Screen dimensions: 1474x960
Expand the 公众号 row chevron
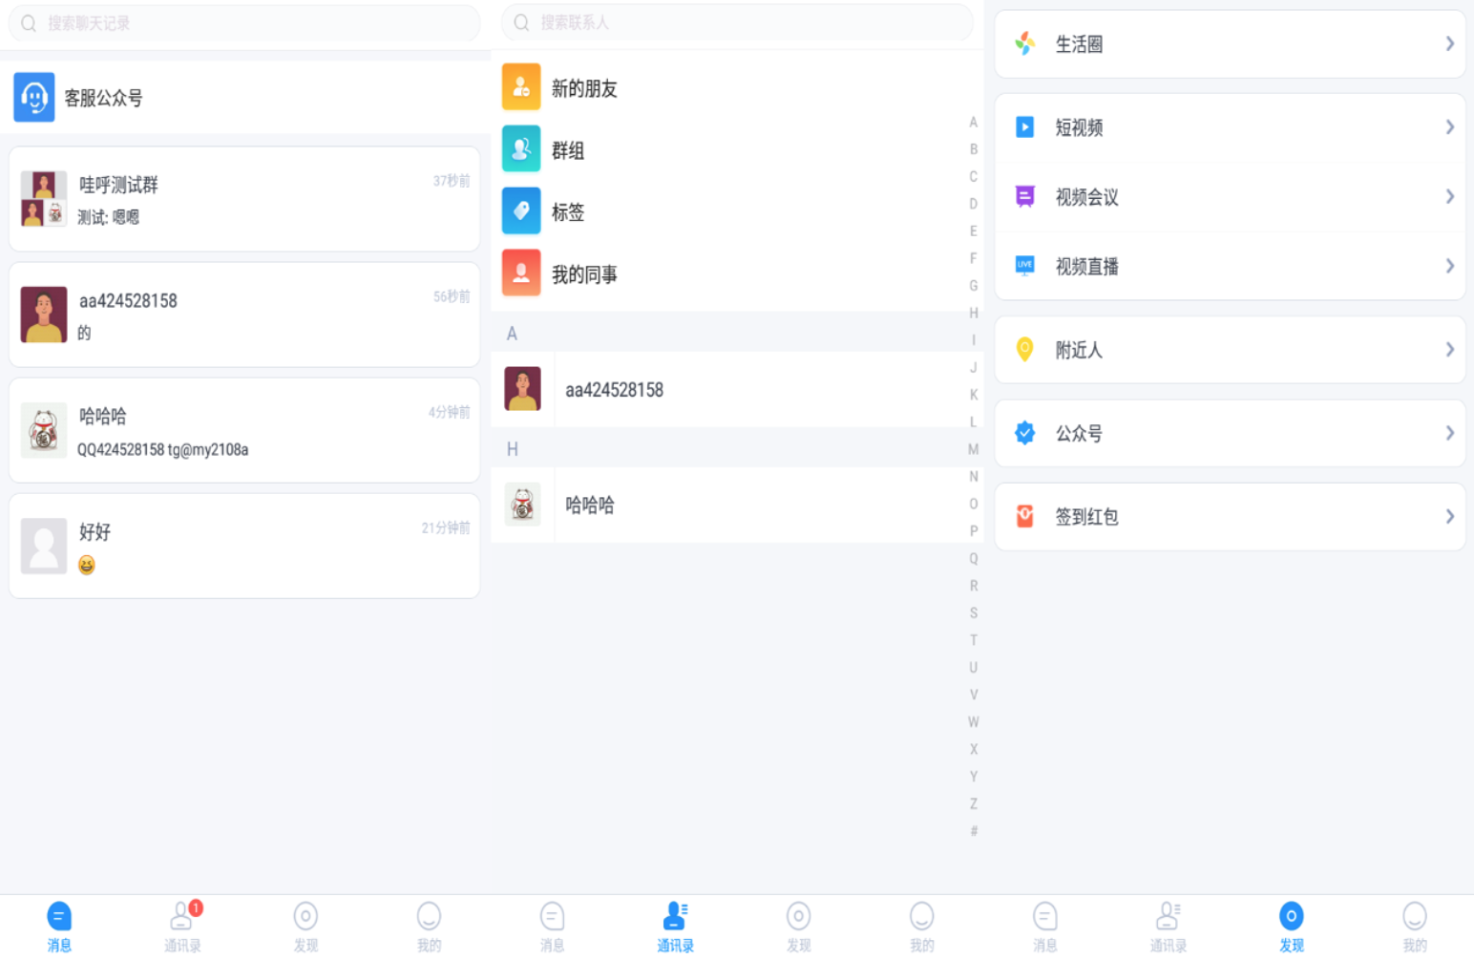pos(1449,433)
